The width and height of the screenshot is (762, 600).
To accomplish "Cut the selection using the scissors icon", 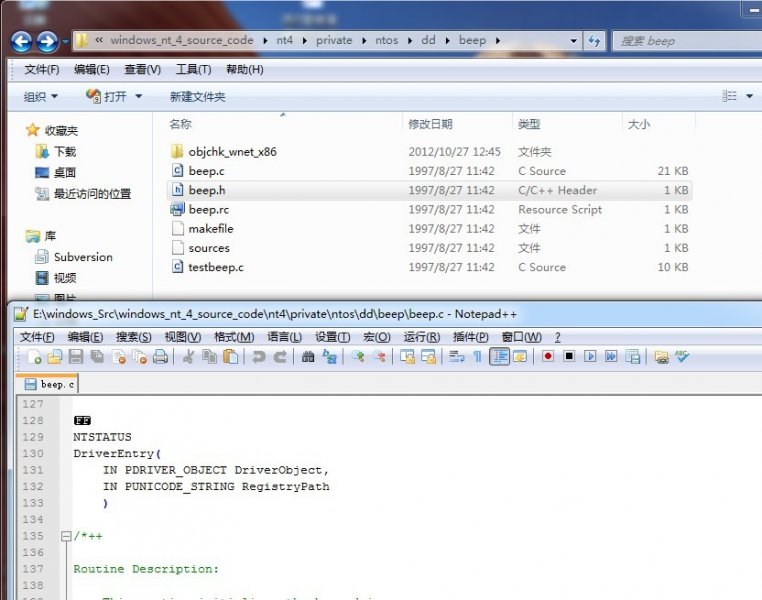I will pos(188,357).
